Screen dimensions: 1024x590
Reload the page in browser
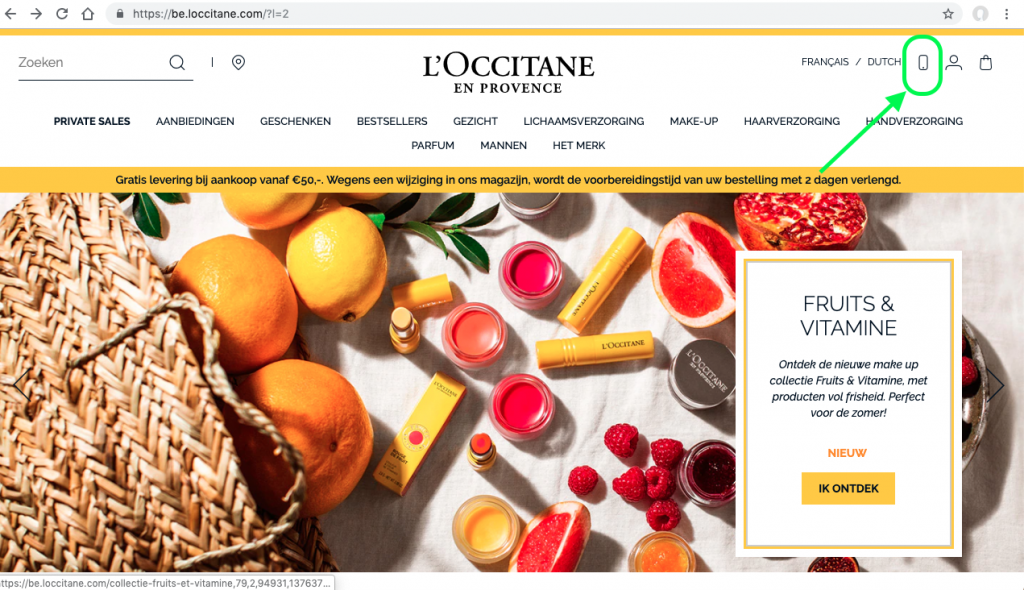(x=61, y=14)
